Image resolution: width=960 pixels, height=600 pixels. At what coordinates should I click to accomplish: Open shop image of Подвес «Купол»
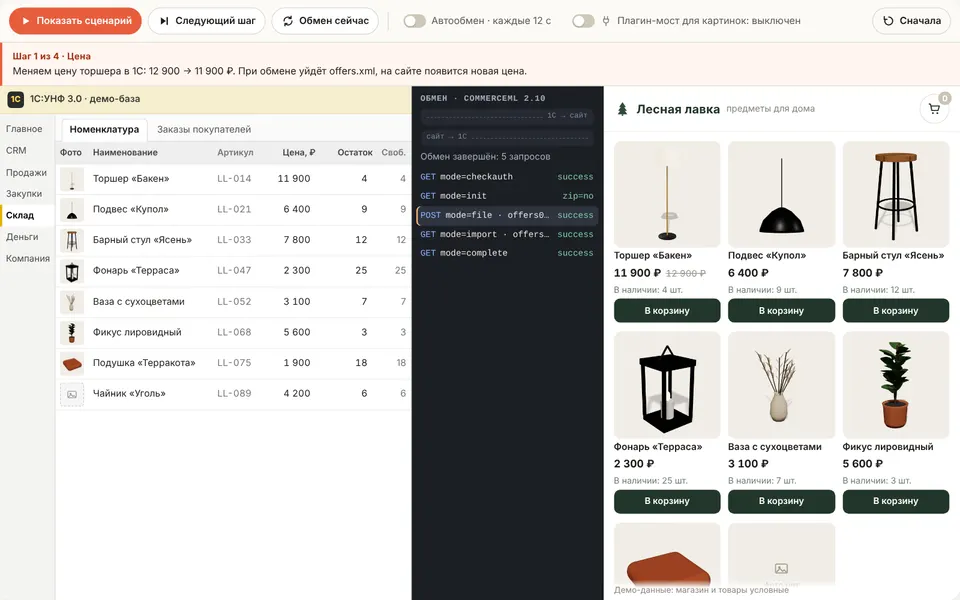click(x=781, y=194)
